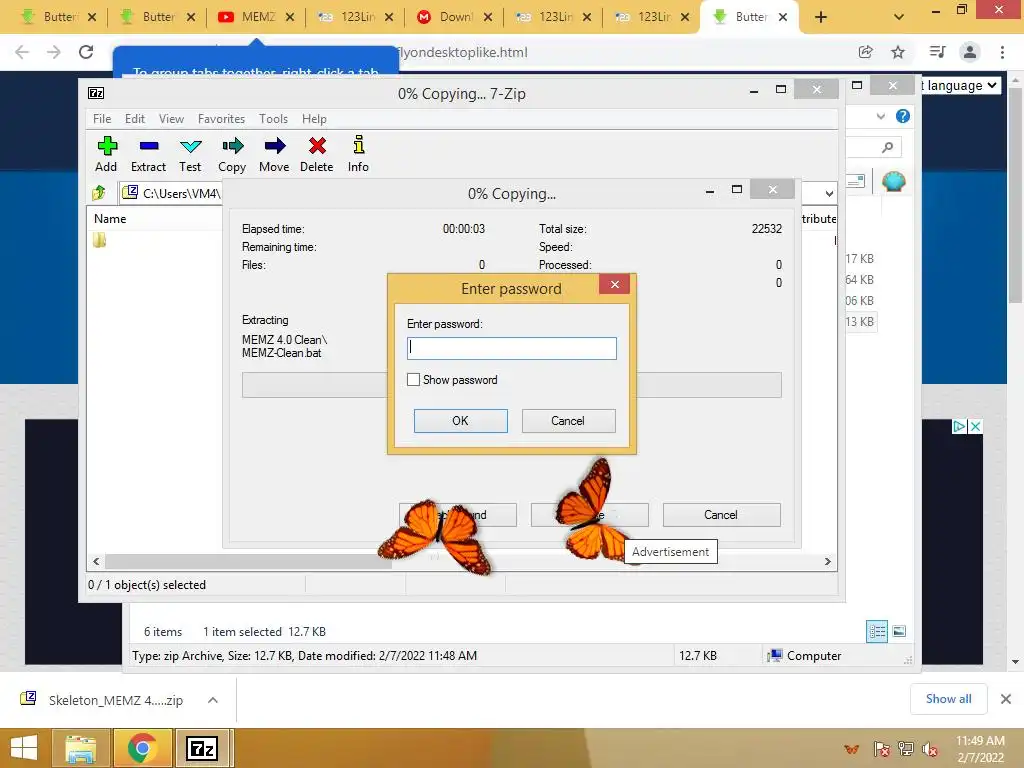Click the Copy toolbar icon
The image size is (1024, 768).
[232, 146]
